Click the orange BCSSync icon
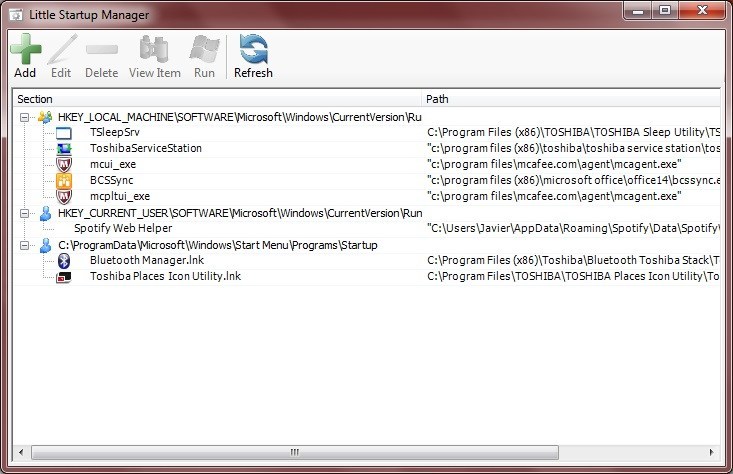Image resolution: width=733 pixels, height=474 pixels. tap(64, 180)
